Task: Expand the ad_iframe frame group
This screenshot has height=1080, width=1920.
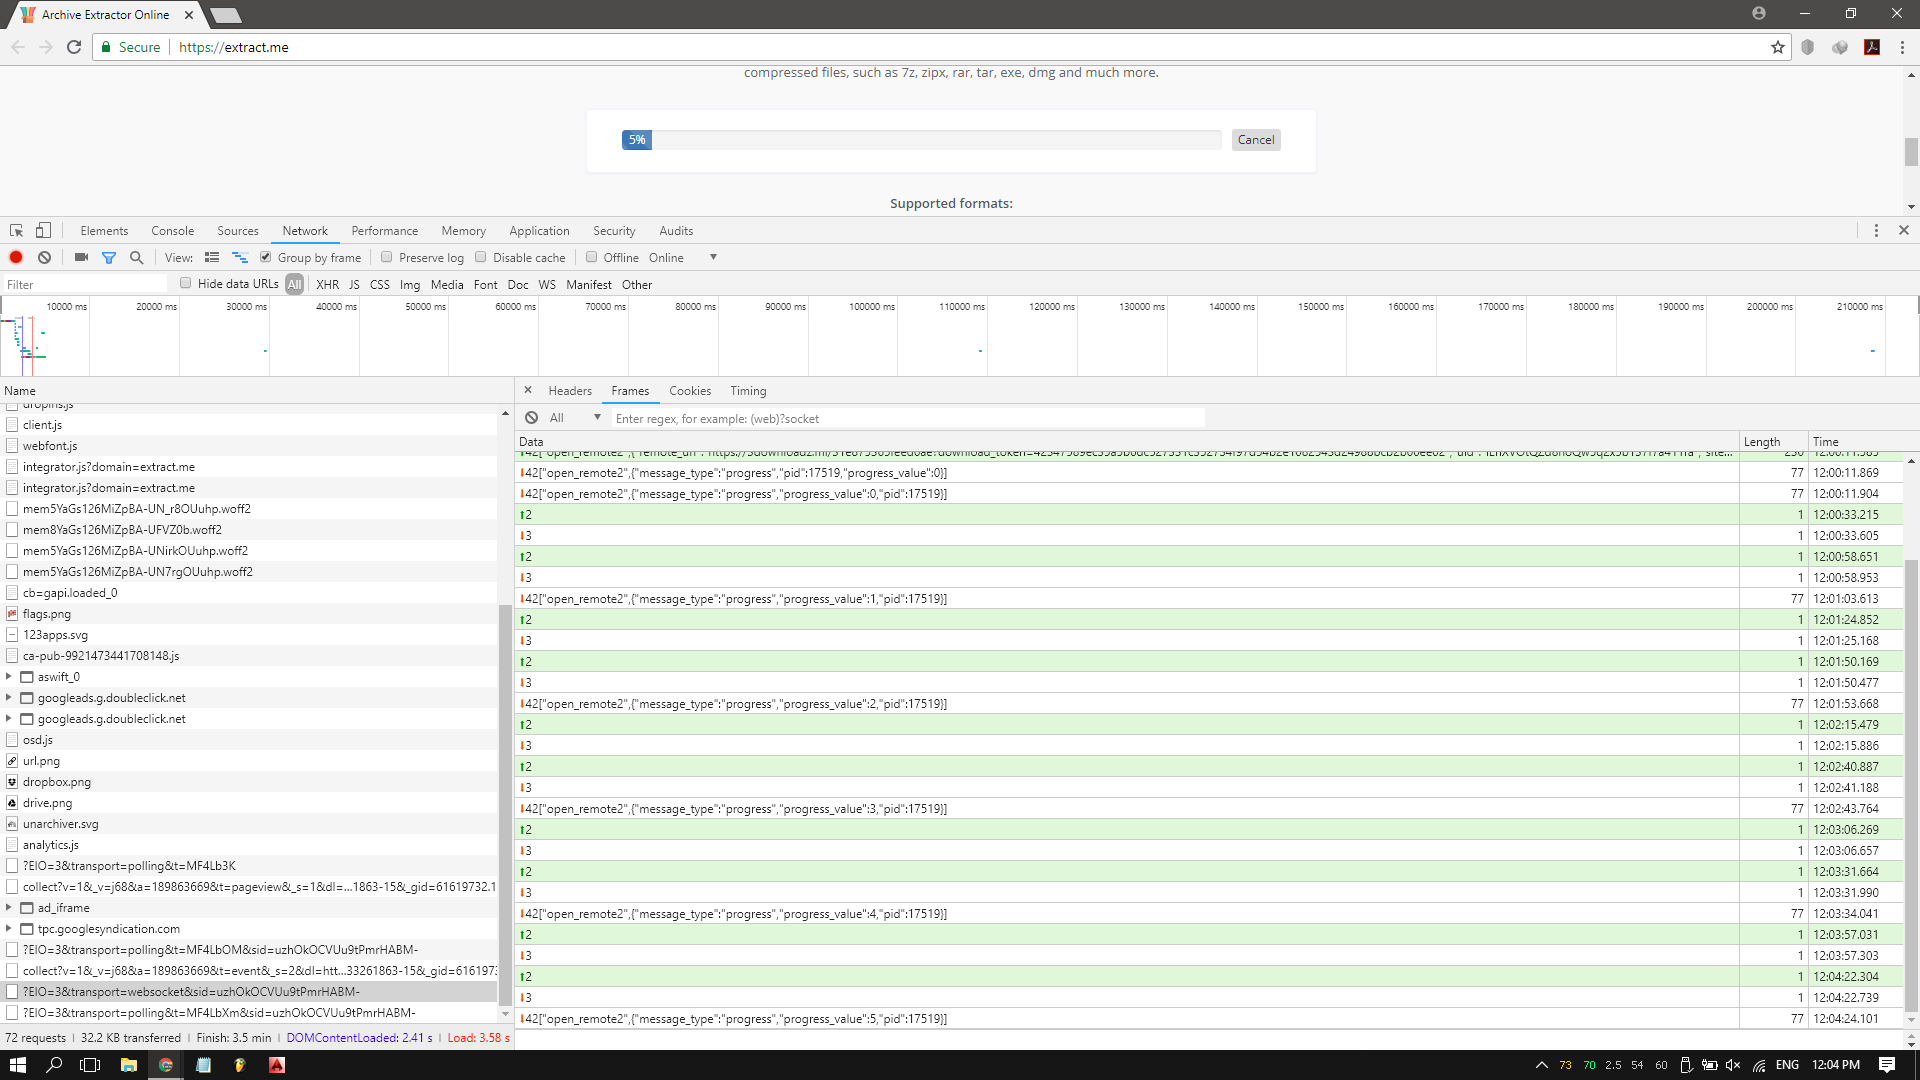Action: pos(9,908)
